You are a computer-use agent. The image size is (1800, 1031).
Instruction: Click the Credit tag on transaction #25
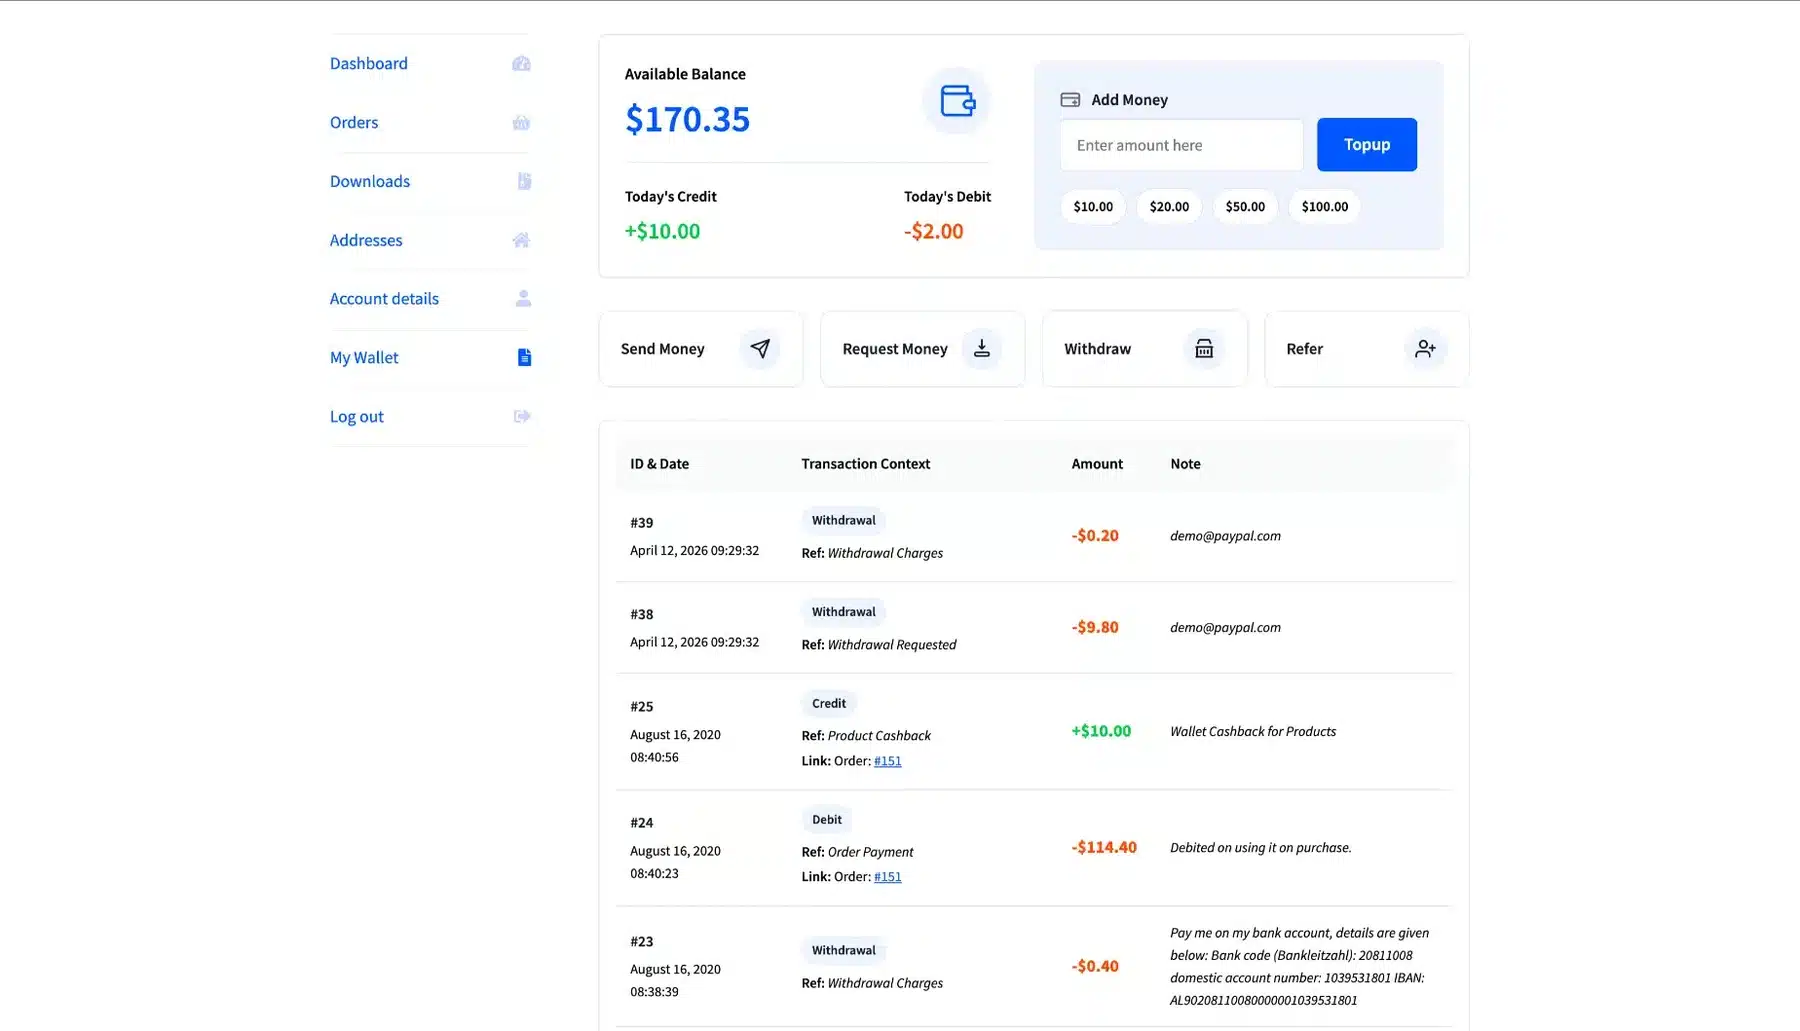(829, 703)
